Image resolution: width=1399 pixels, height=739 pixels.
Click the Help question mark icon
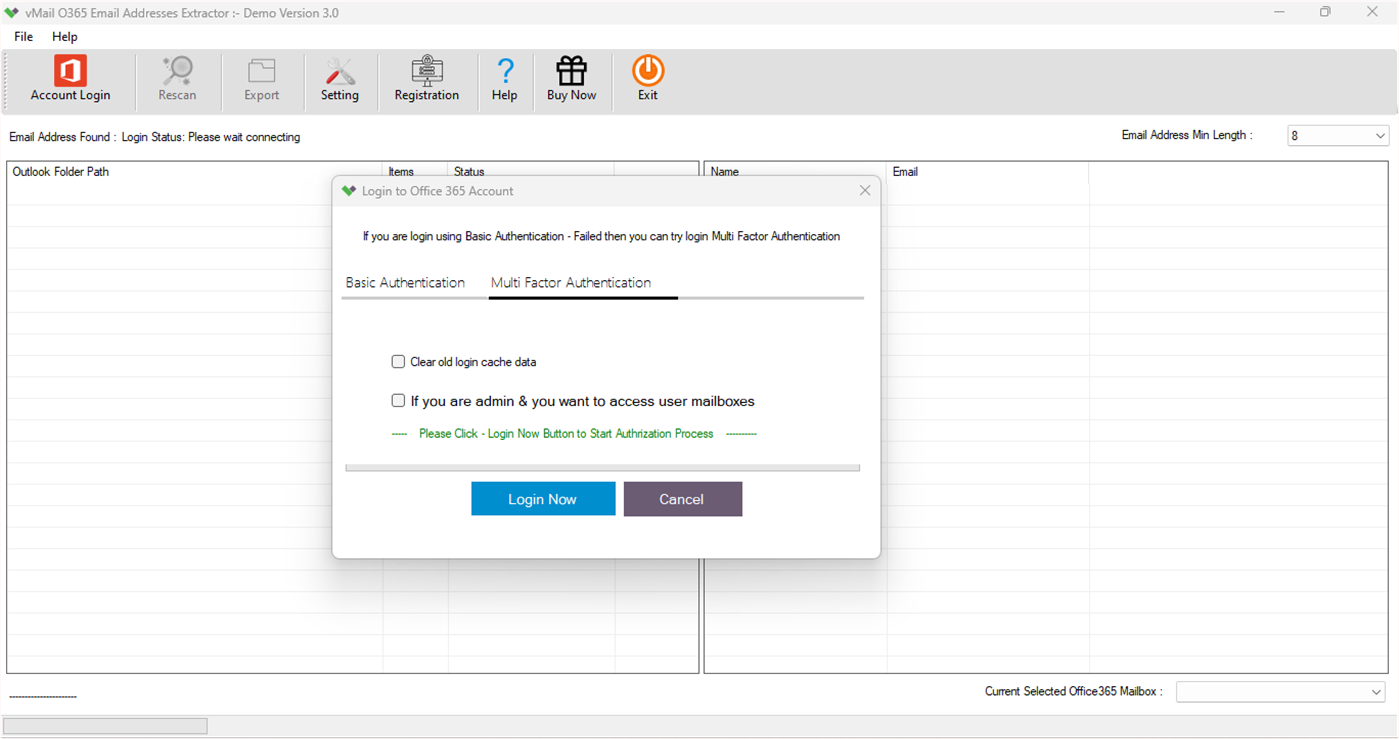pos(505,79)
